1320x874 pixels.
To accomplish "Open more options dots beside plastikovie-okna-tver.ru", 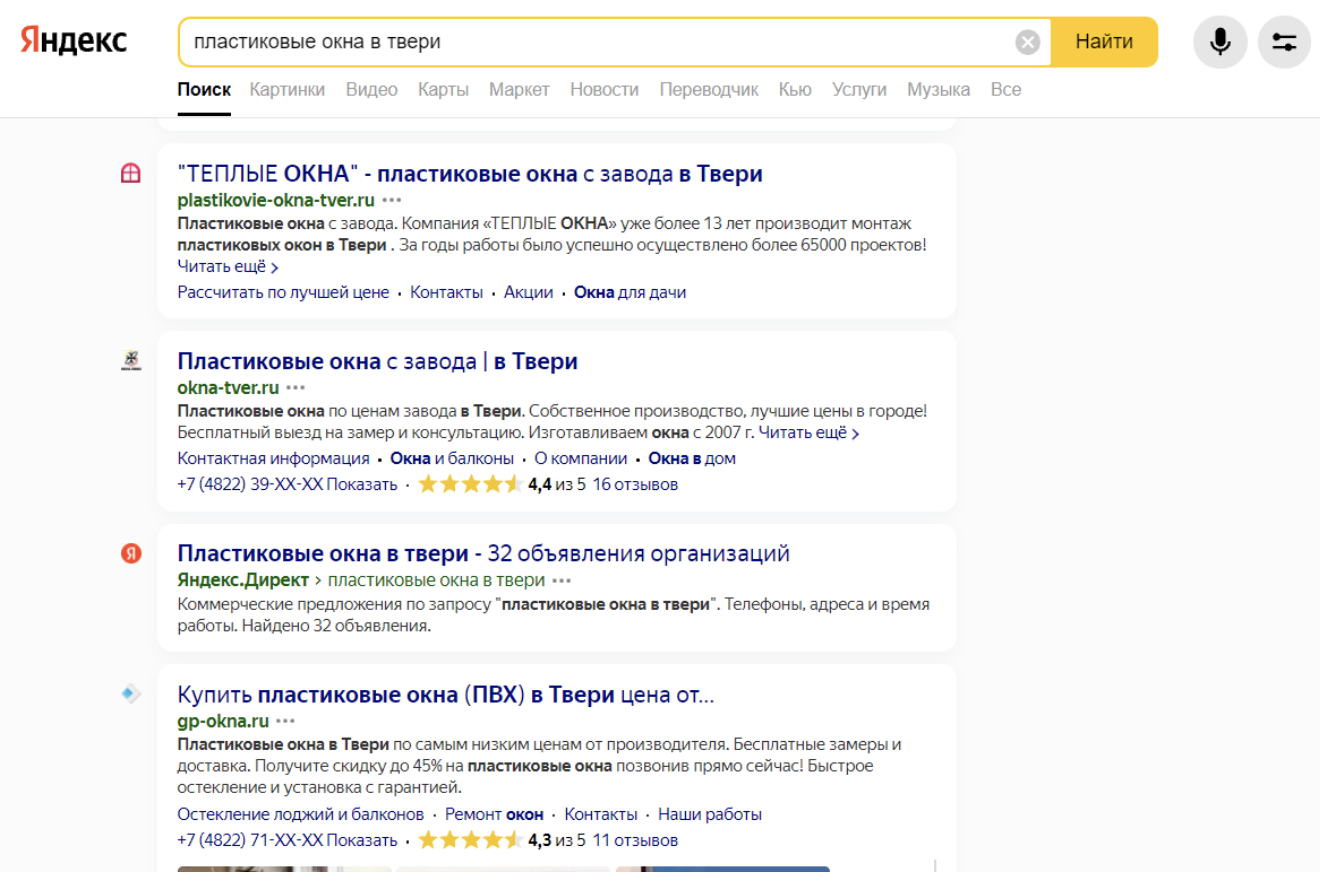I will point(392,200).
